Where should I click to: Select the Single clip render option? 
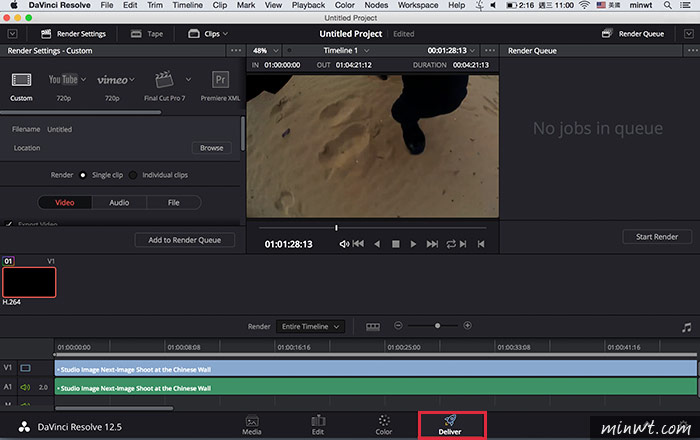tap(83, 175)
